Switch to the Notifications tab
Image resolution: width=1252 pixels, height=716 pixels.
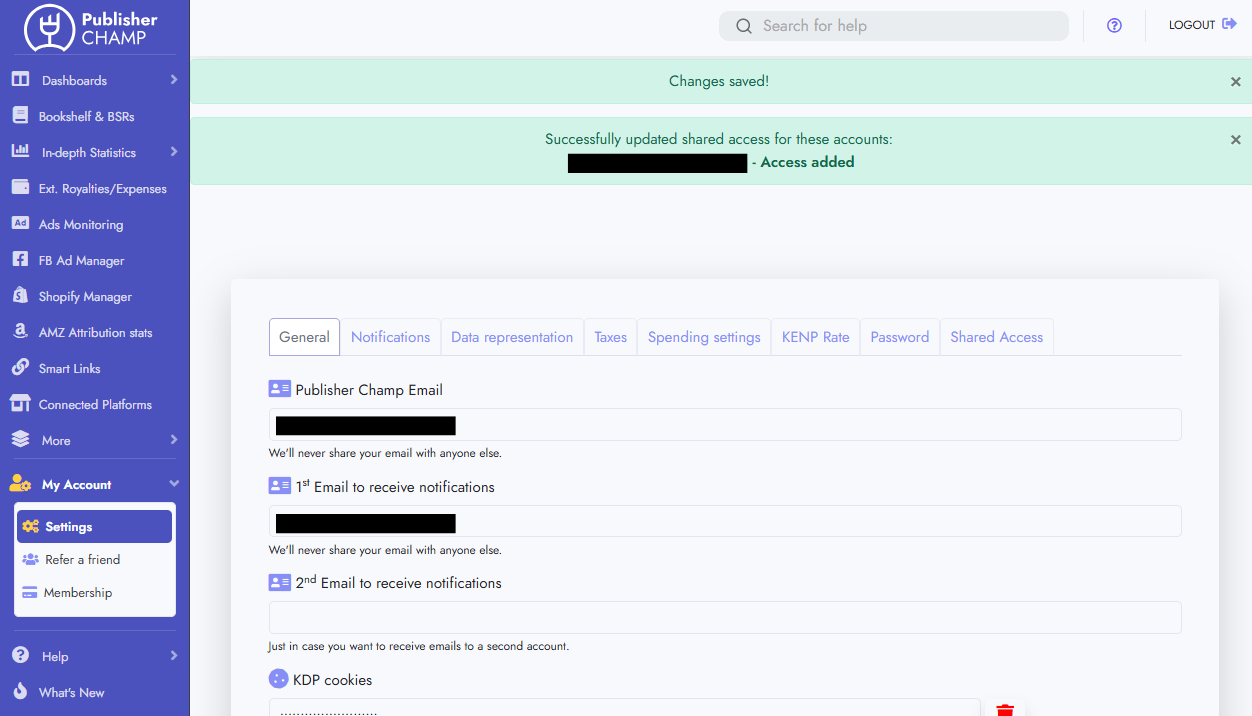pyautogui.click(x=390, y=337)
